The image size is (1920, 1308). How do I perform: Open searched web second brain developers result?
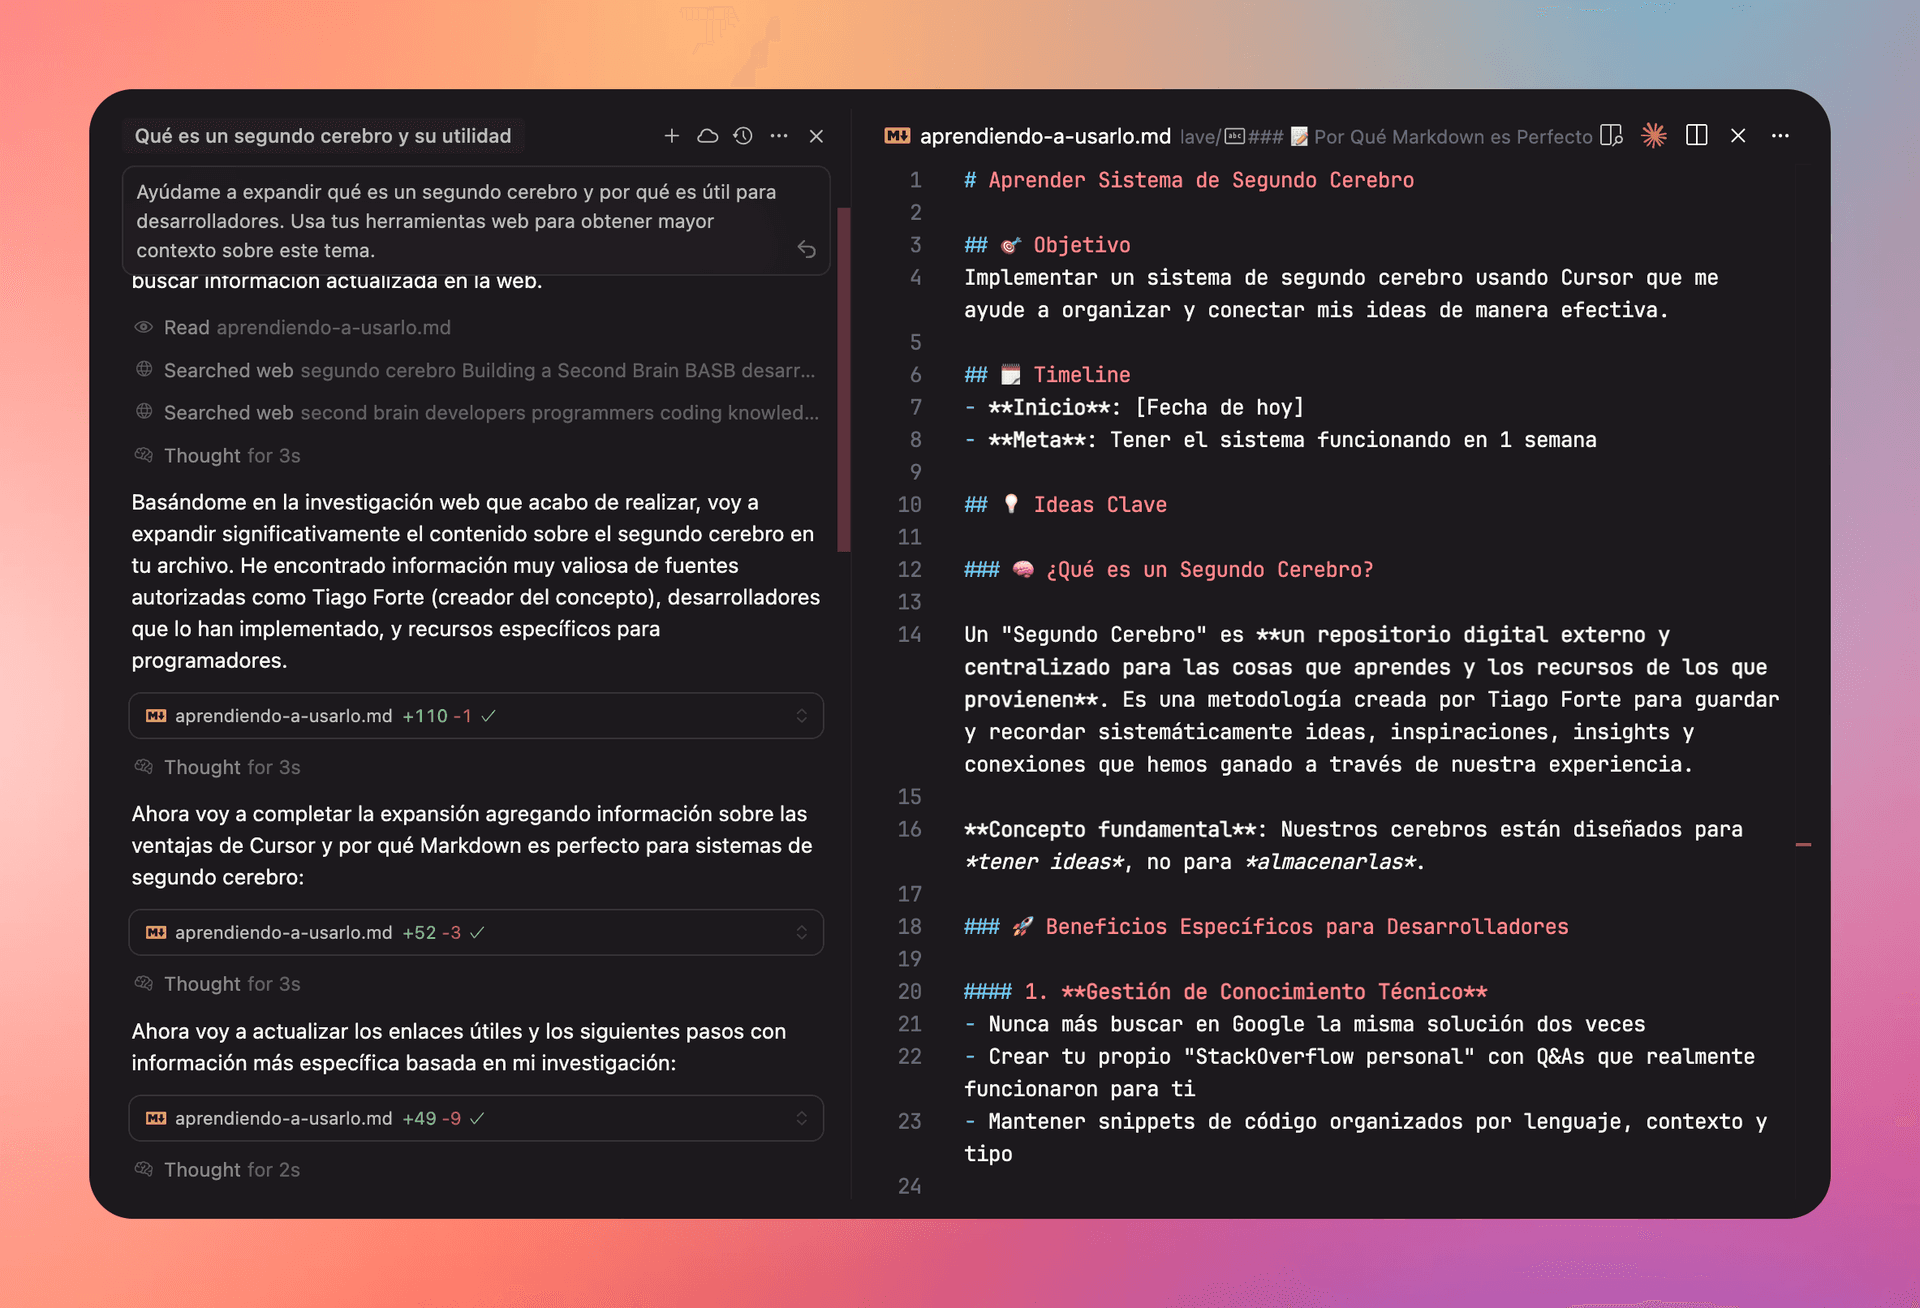pyautogui.click(x=490, y=413)
